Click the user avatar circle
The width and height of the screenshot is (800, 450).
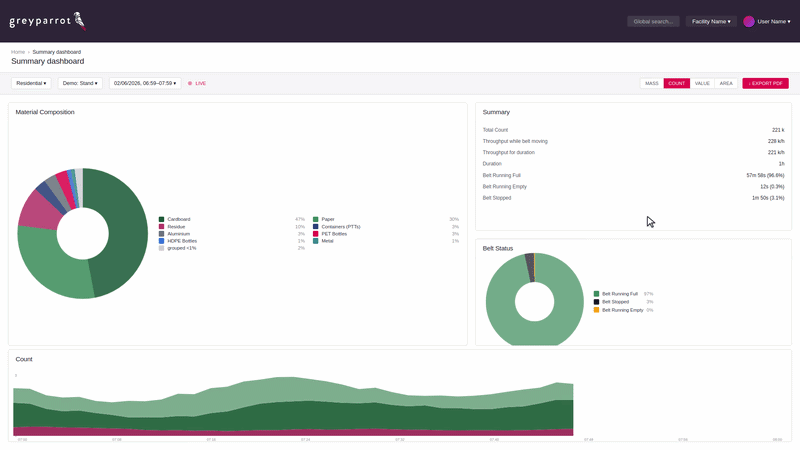pyautogui.click(x=748, y=21)
